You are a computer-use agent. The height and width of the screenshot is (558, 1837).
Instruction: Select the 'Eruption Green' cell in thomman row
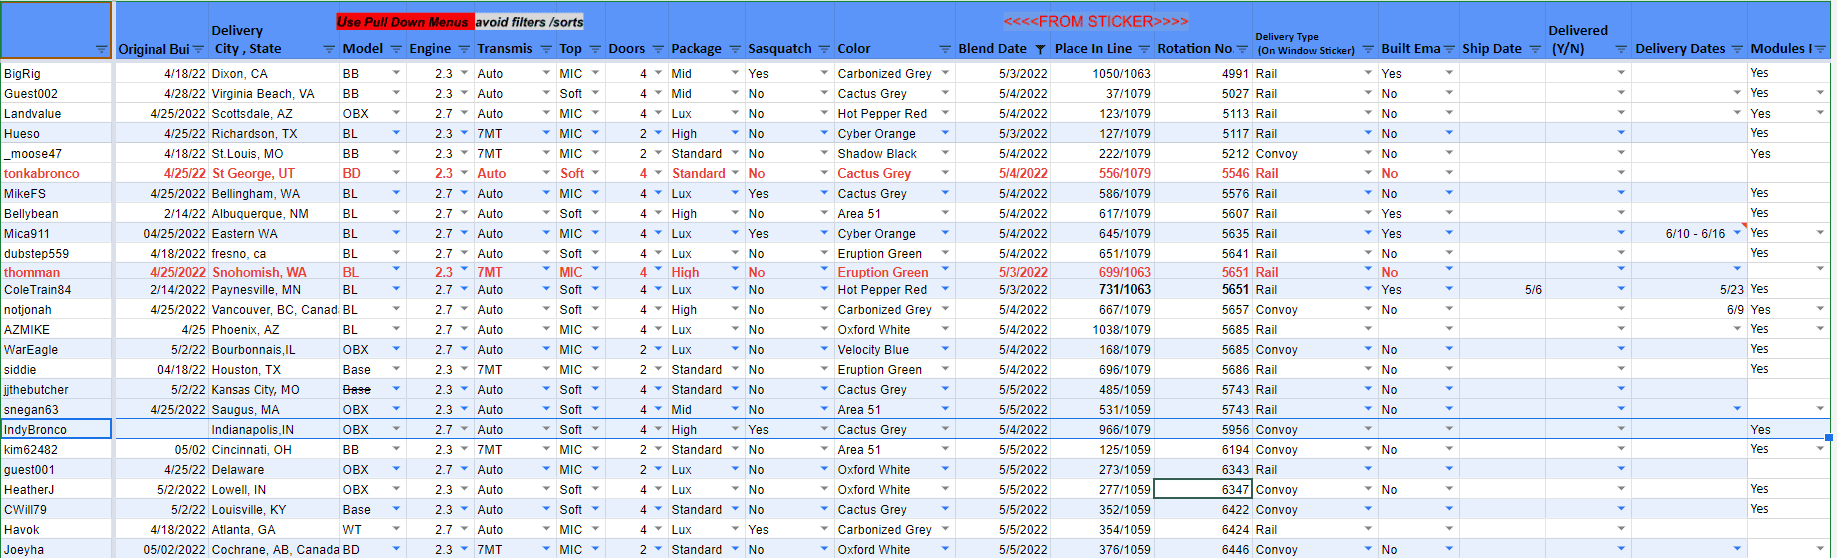point(894,272)
